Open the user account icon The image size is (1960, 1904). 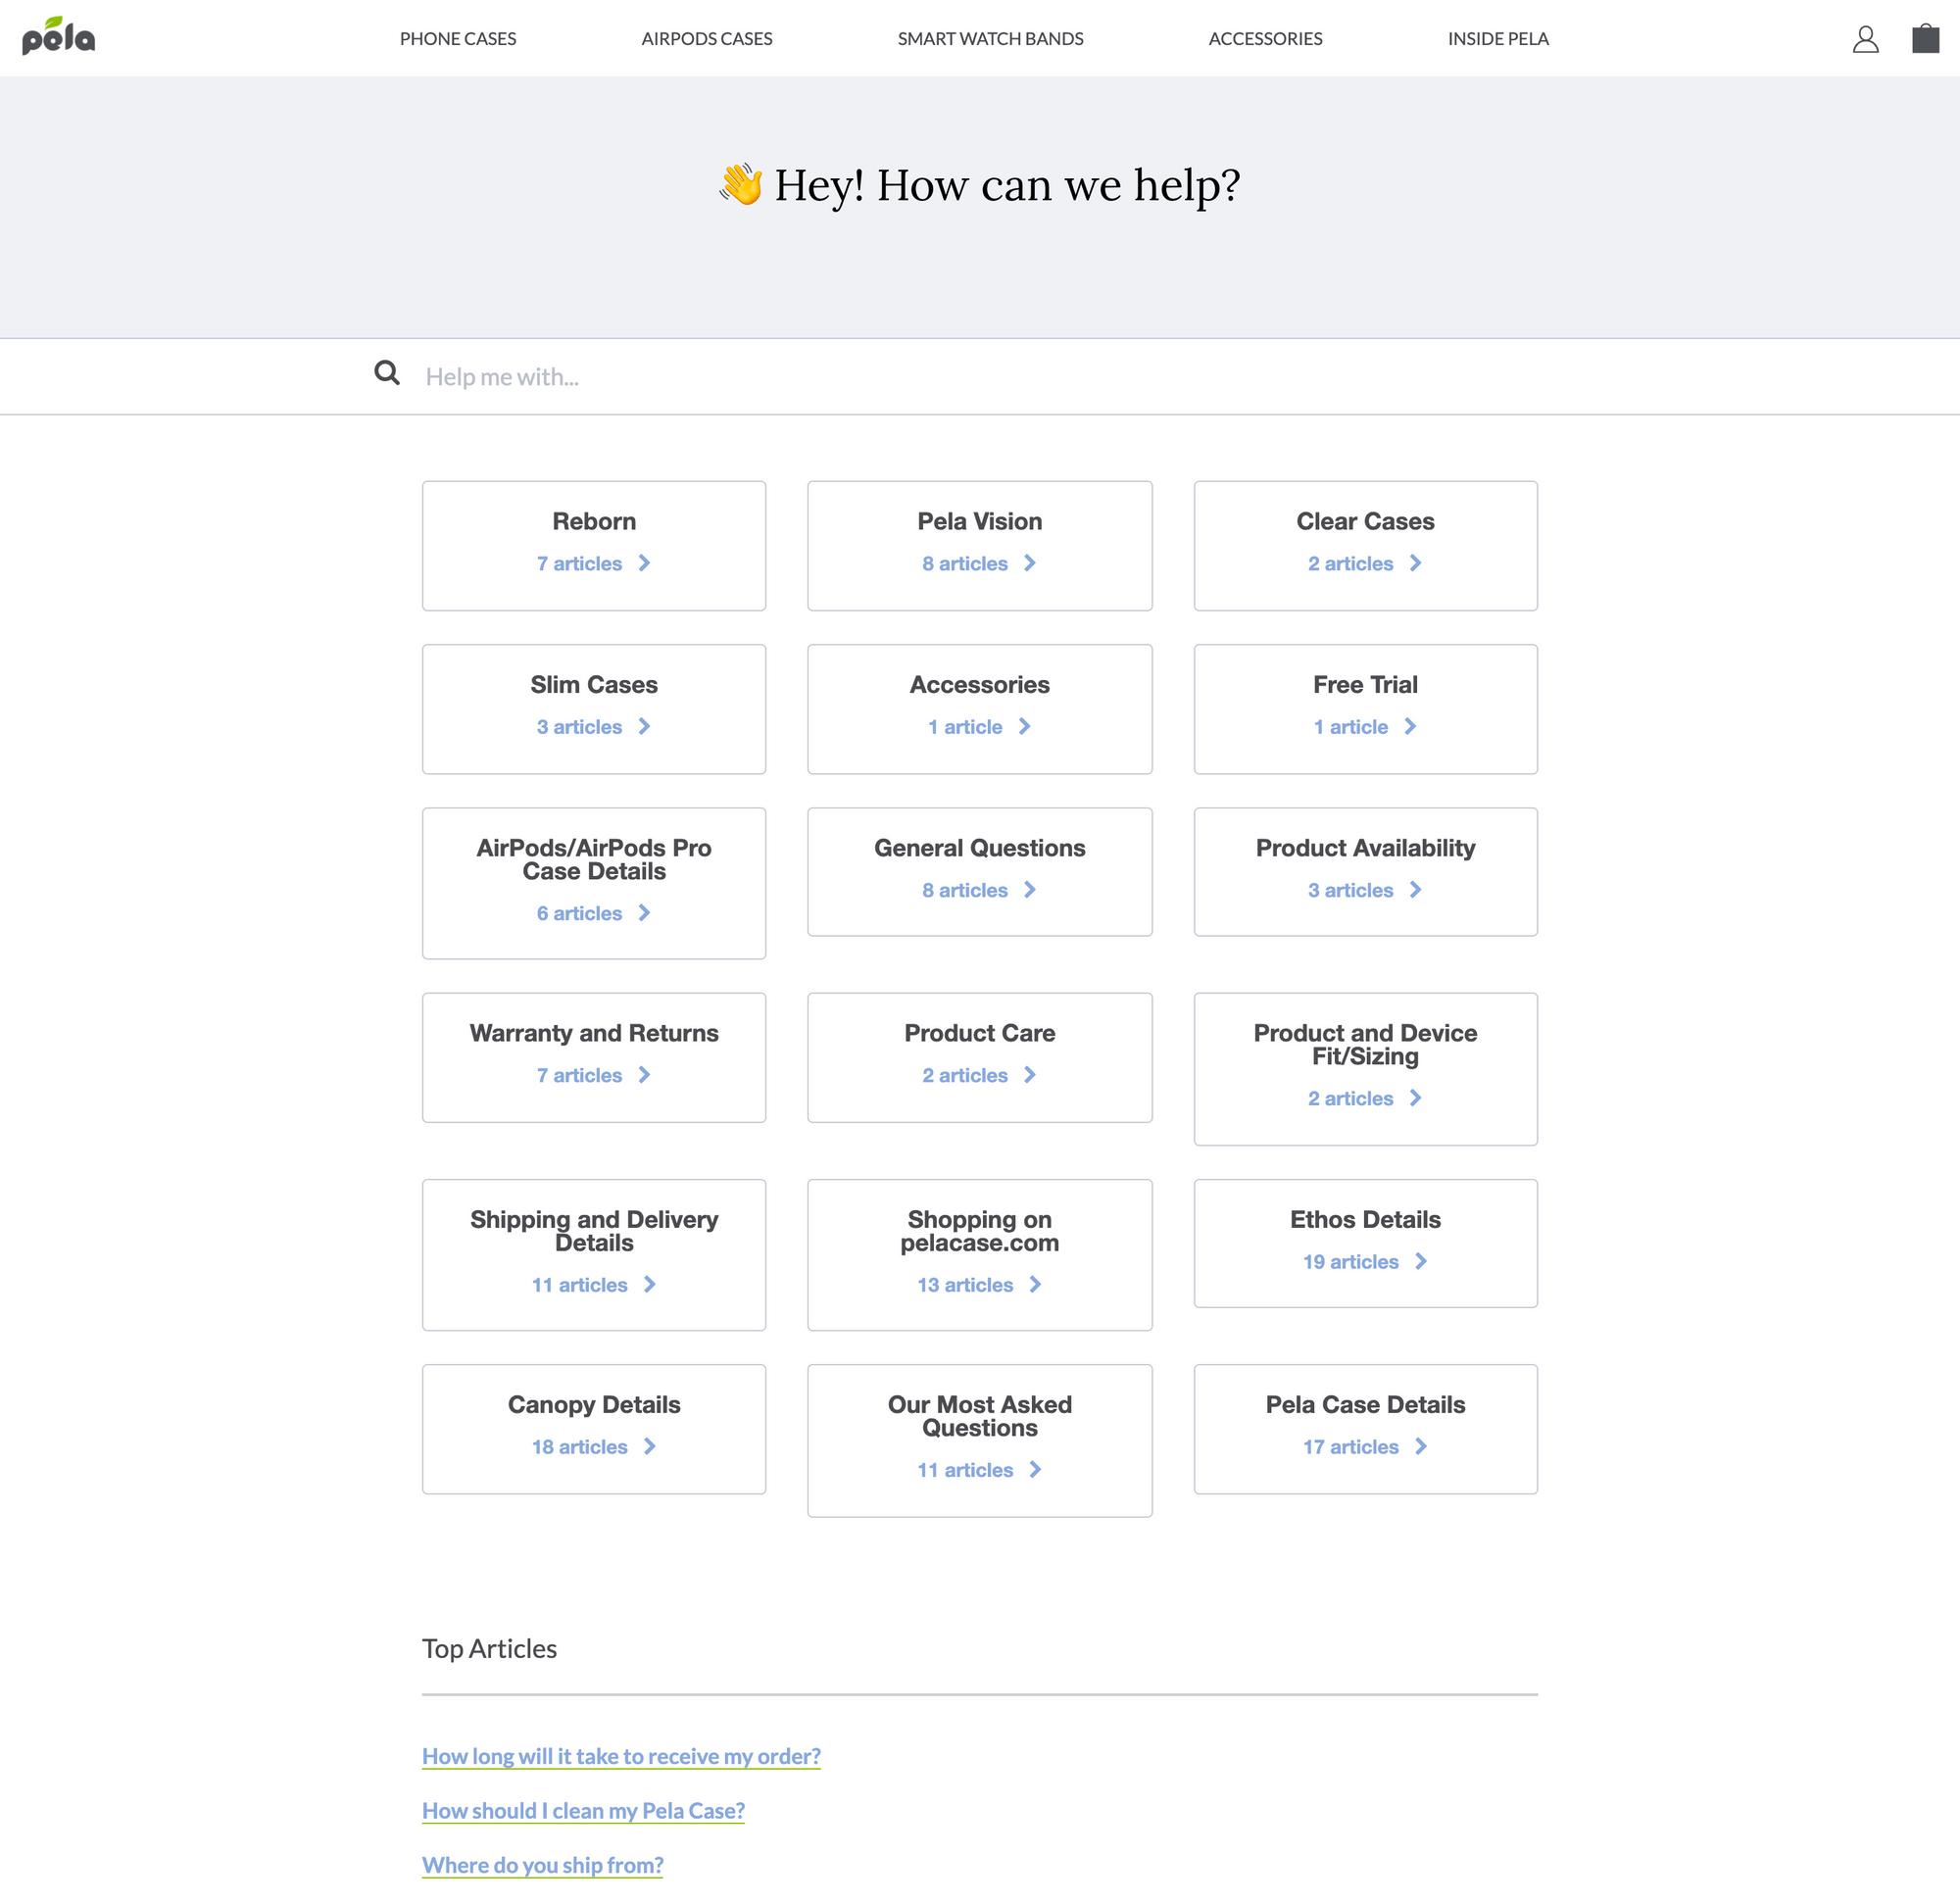coord(1865,39)
